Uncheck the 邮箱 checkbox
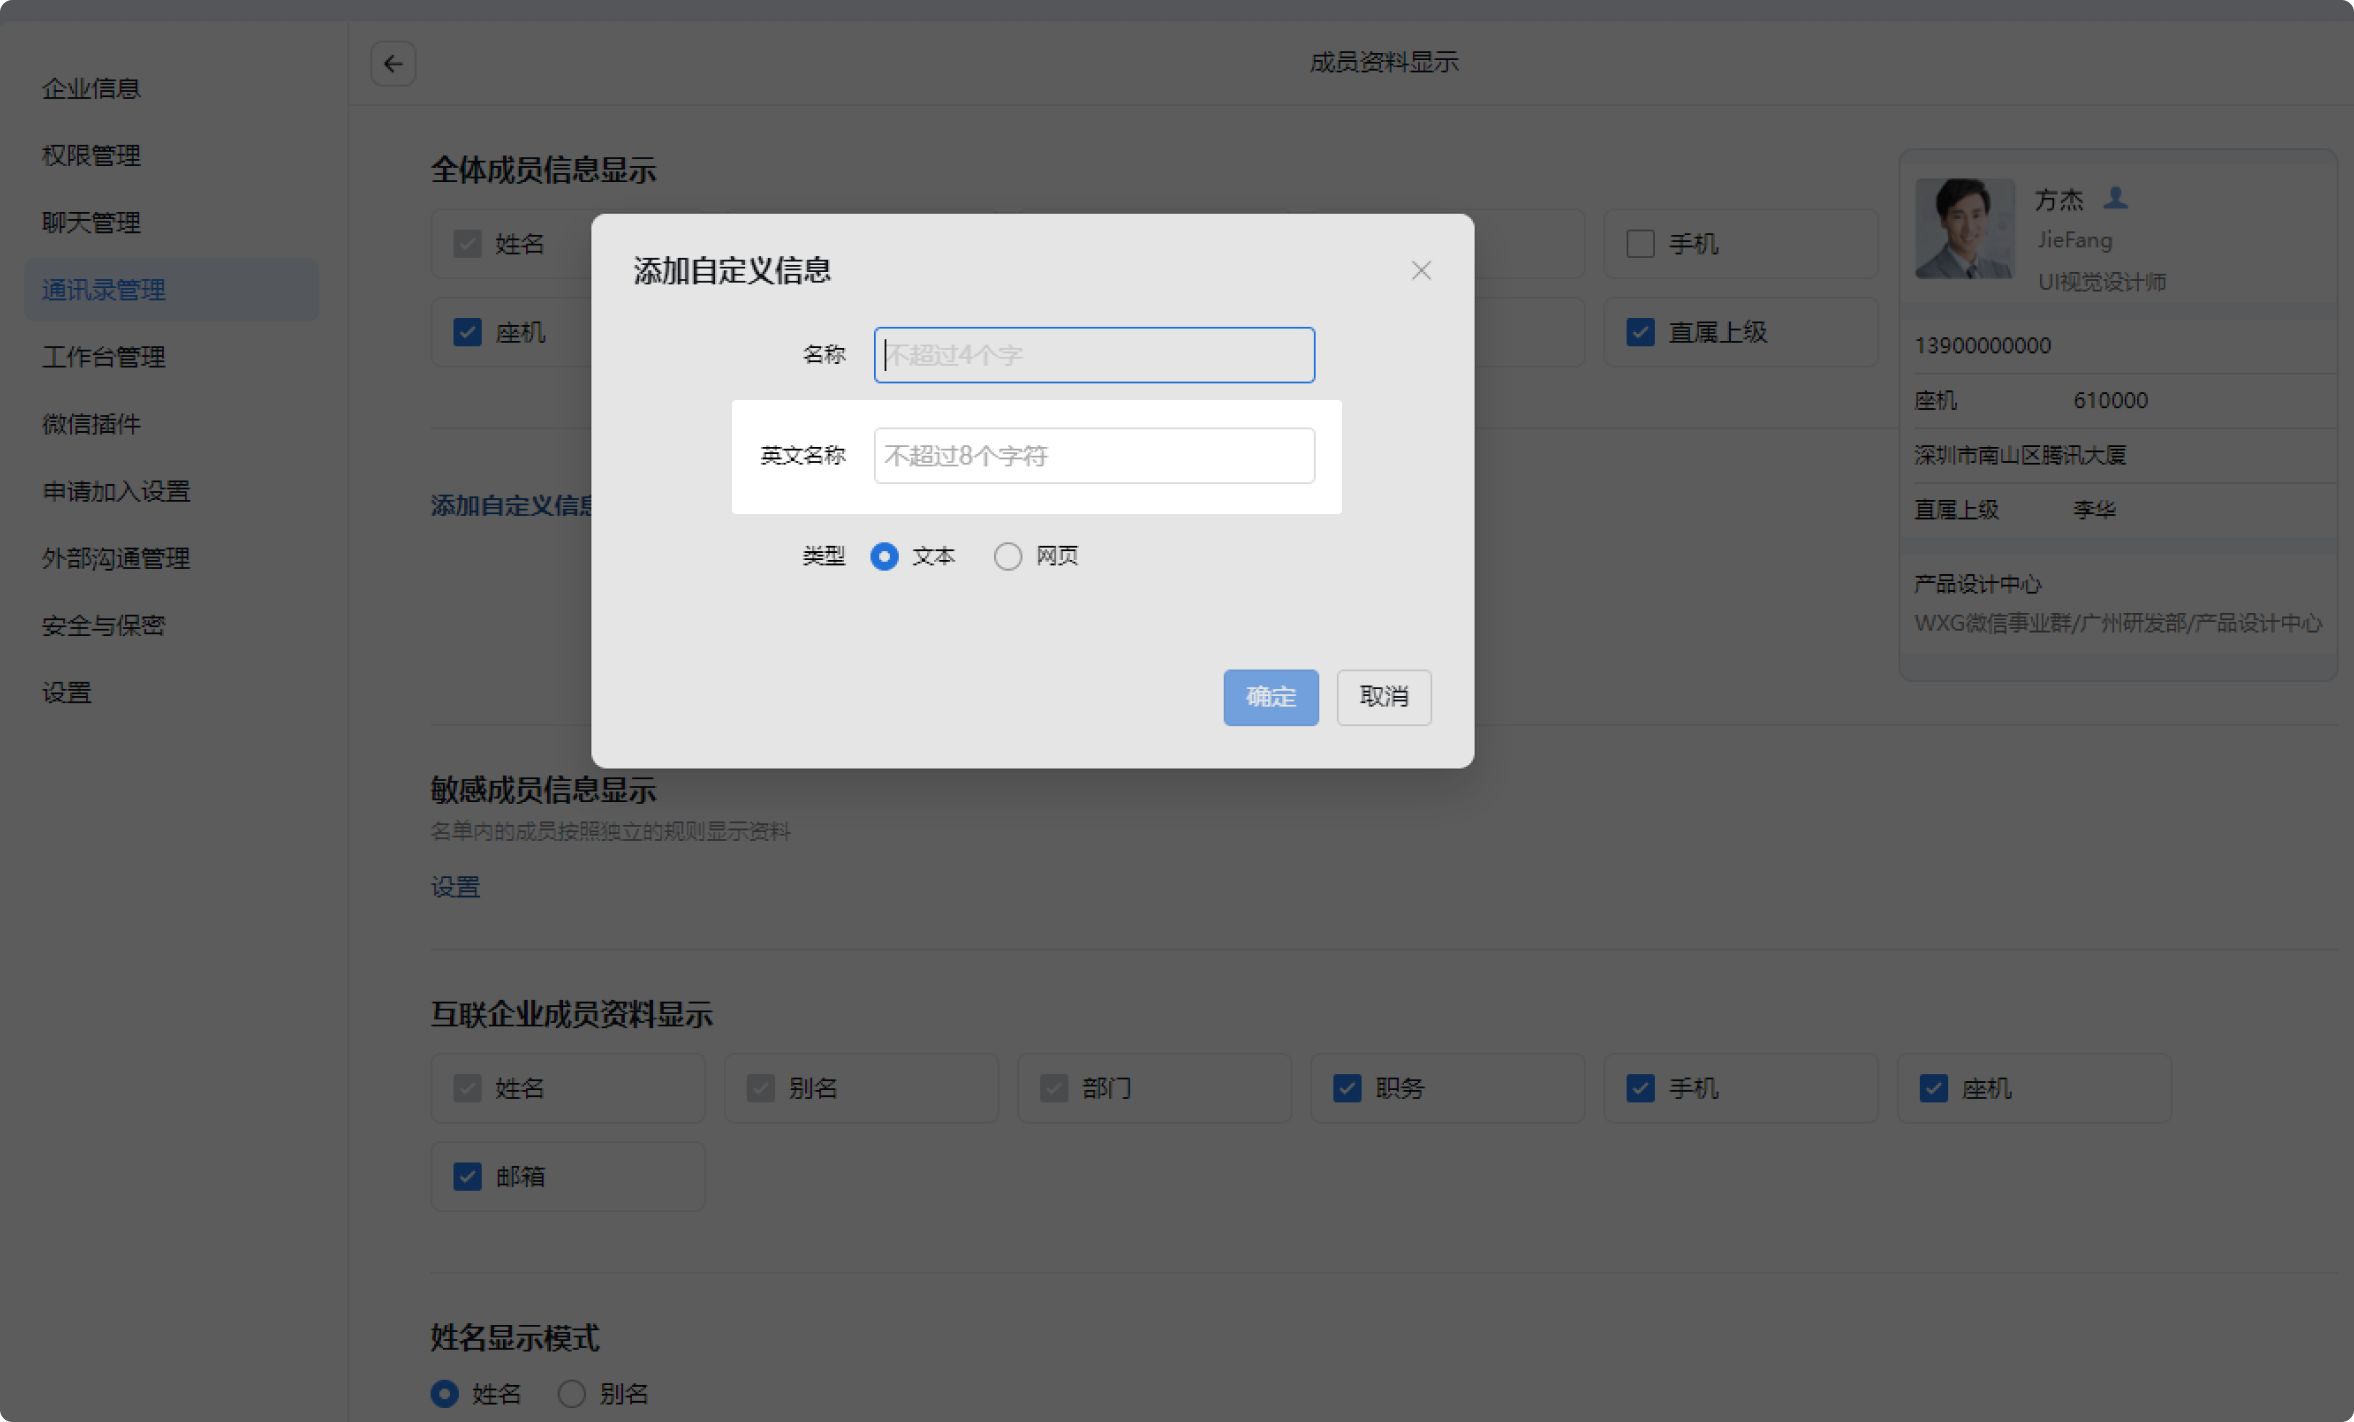This screenshot has height=1422, width=2354. click(467, 1176)
